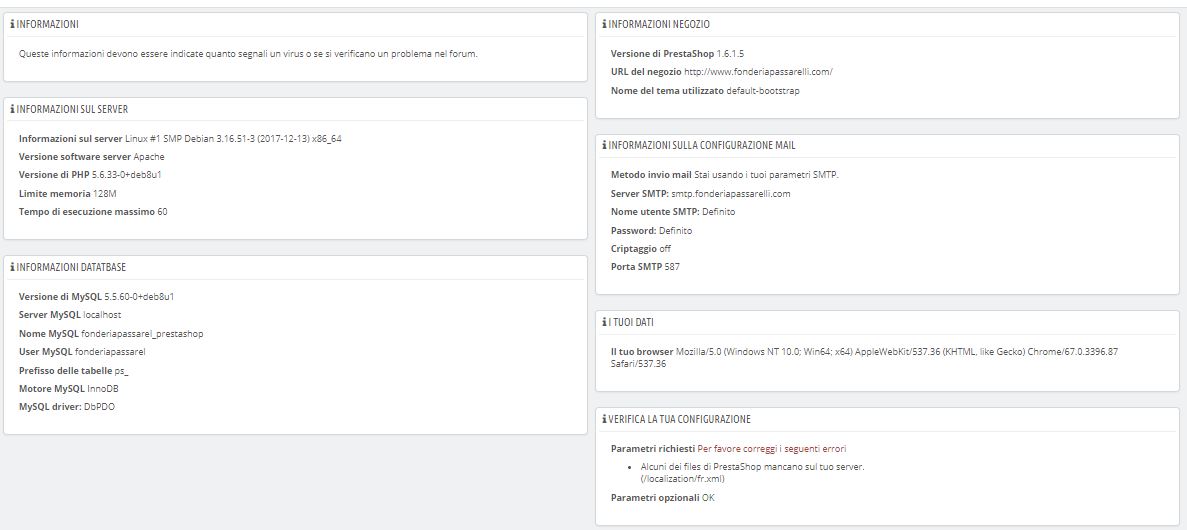Open the shop URL fonderiapassarelli.com

coord(759,72)
